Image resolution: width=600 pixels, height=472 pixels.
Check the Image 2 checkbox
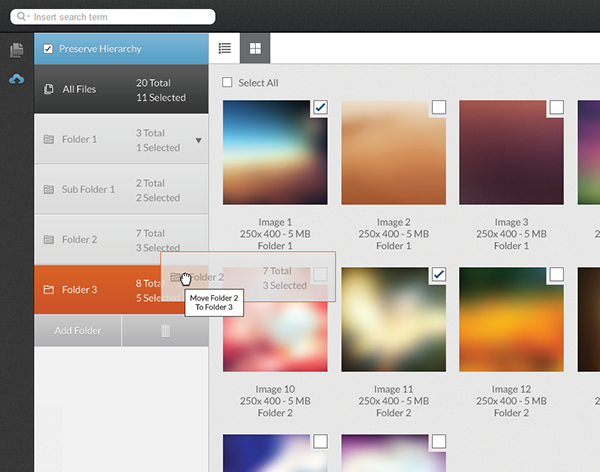439,107
